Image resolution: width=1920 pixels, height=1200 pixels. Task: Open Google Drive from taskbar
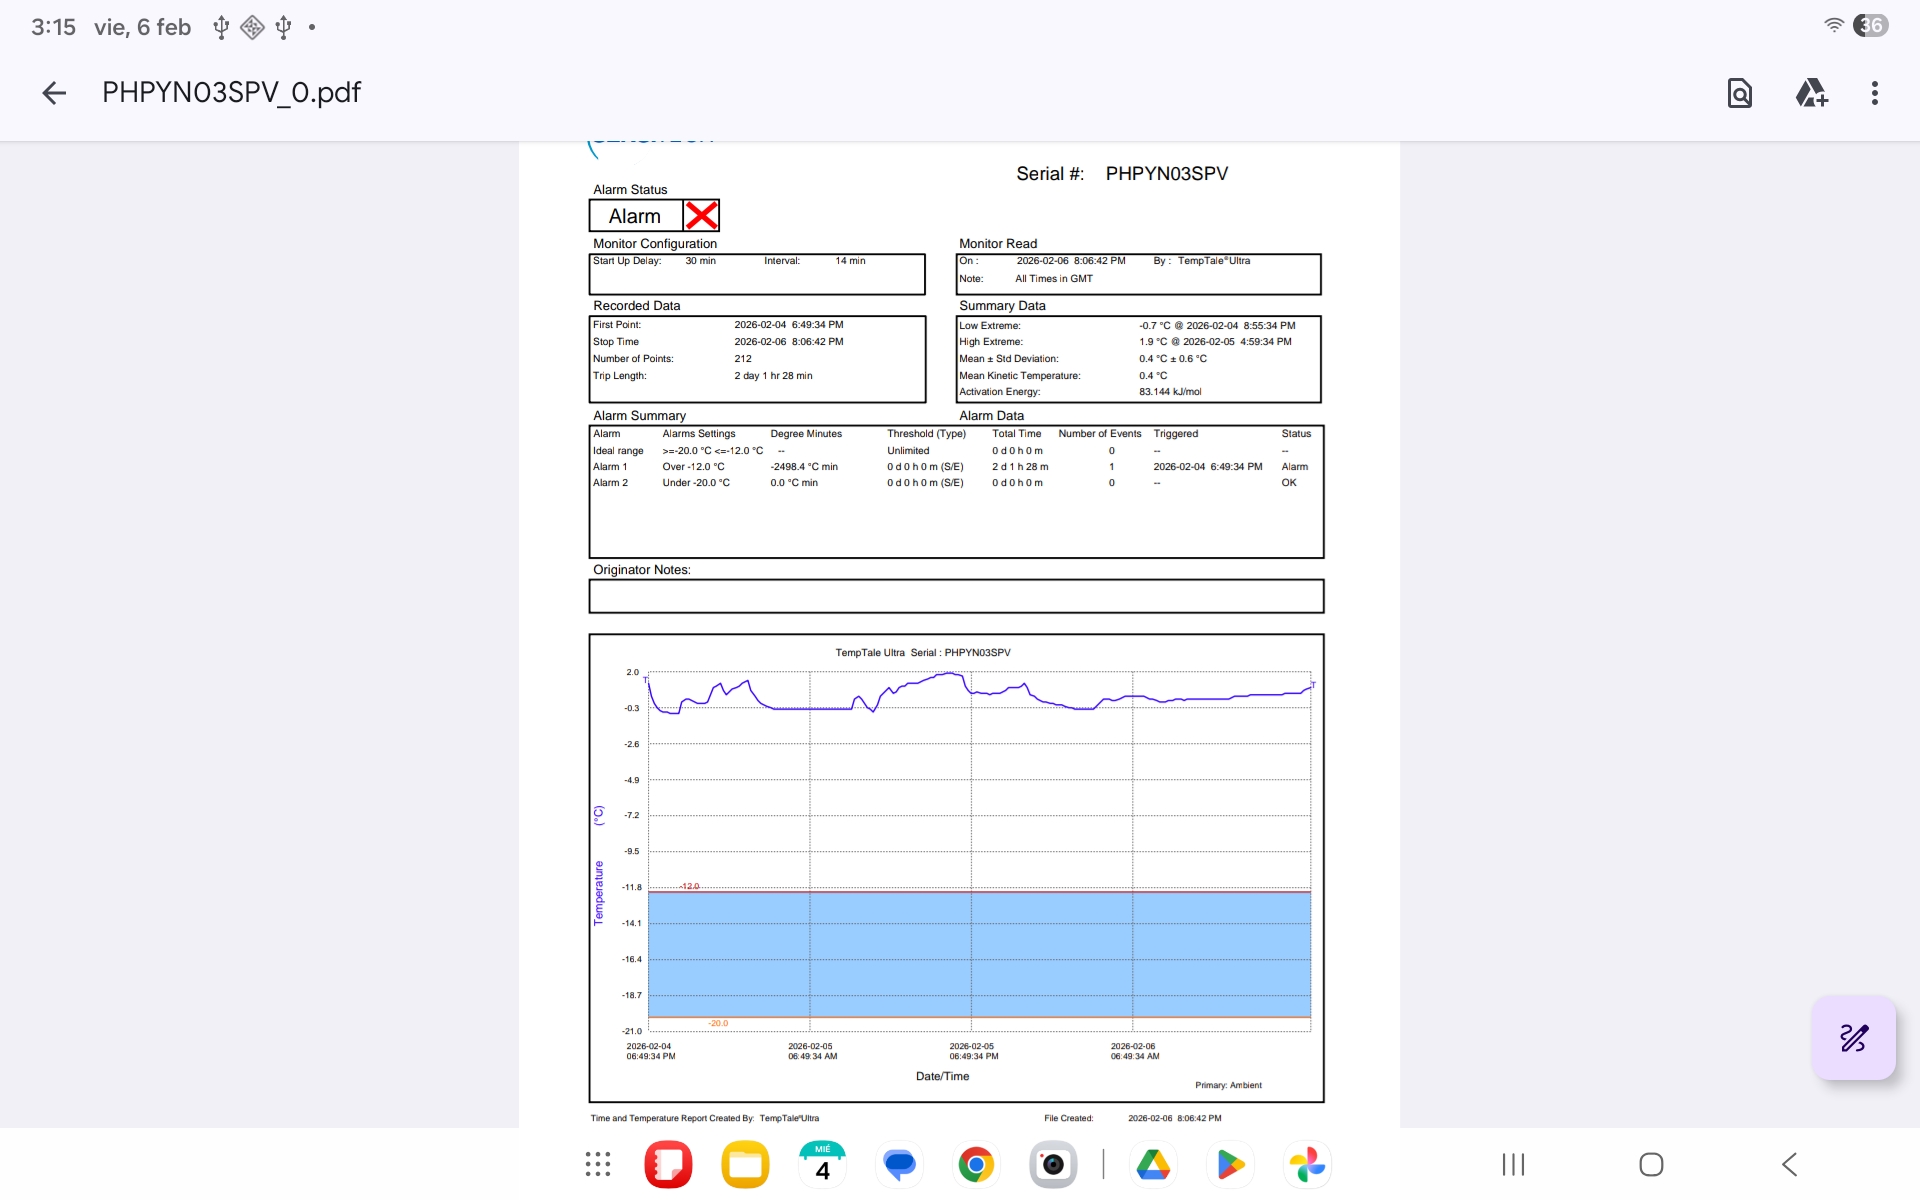pos(1153,1164)
